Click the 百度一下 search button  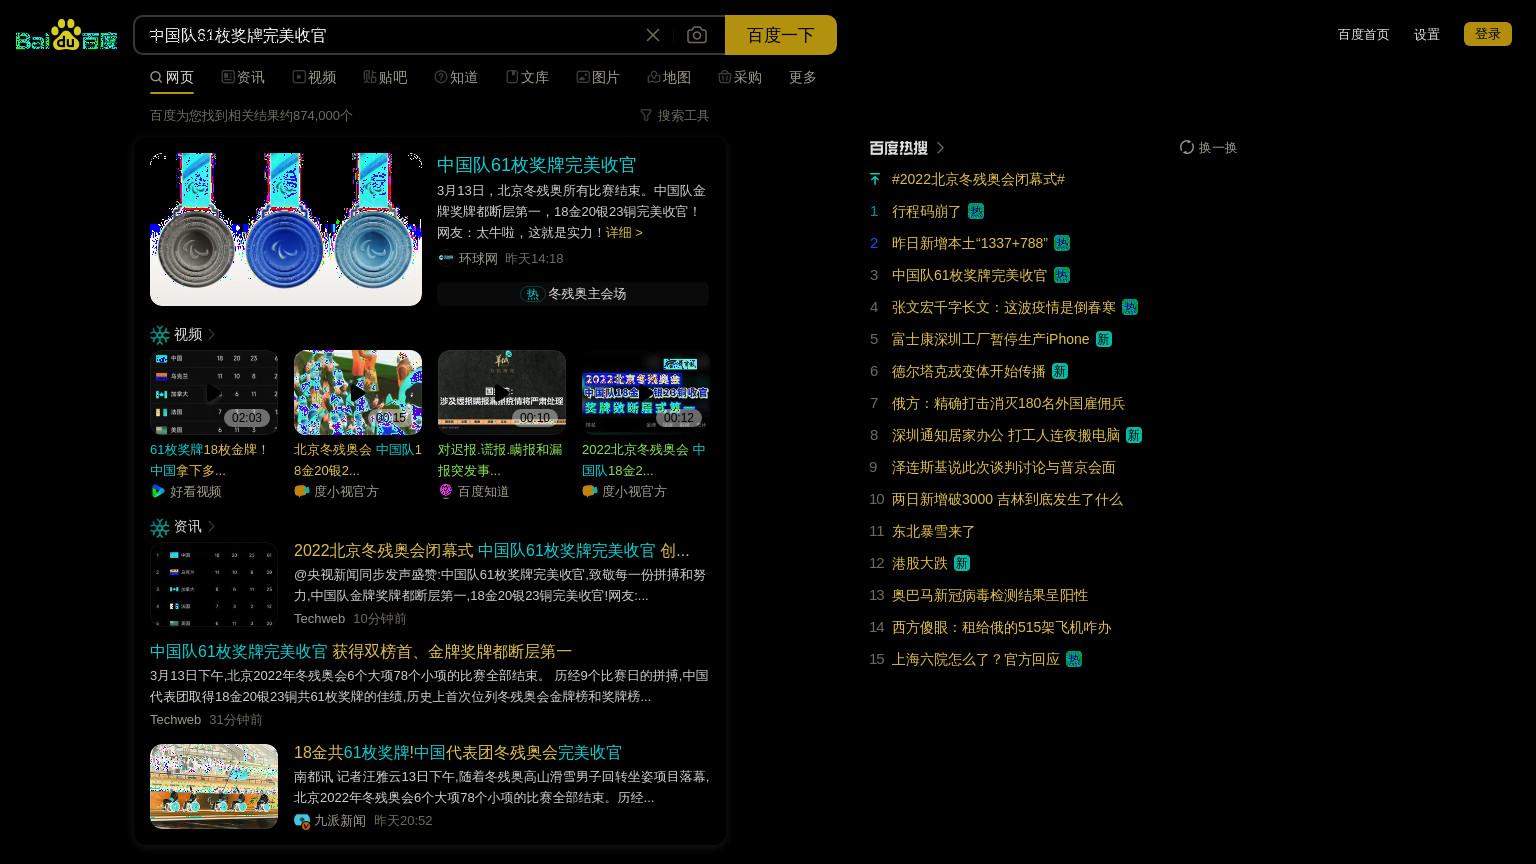(x=781, y=35)
